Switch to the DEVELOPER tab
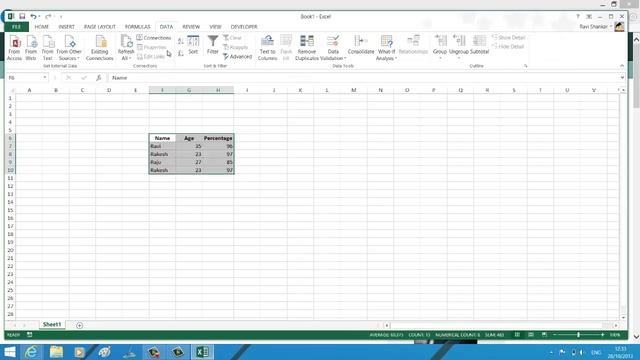Screen dimensions: 640x360 [x=244, y=27]
